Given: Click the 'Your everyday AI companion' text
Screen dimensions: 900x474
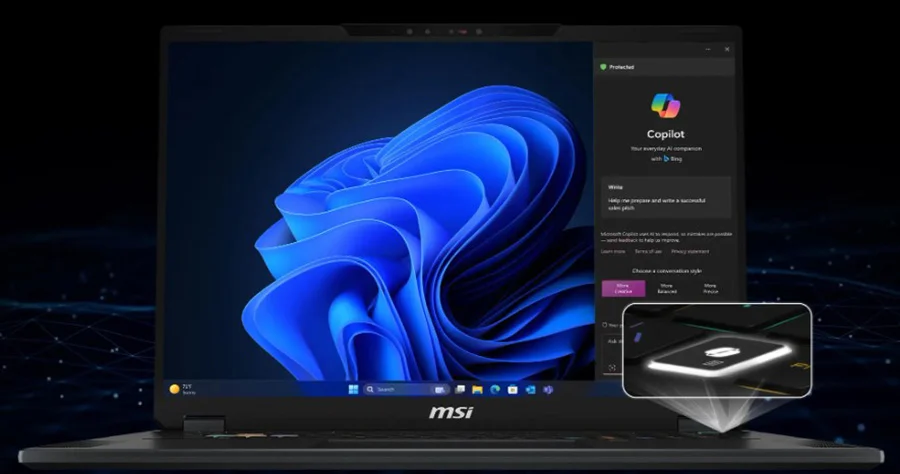Looking at the screenshot, I should point(666,148).
